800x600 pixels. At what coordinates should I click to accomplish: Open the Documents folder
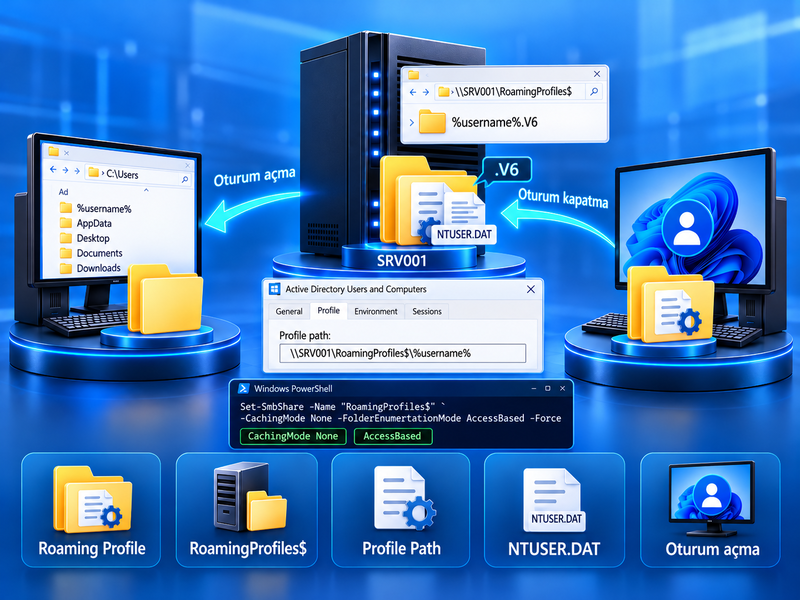pyautogui.click(x=91, y=253)
